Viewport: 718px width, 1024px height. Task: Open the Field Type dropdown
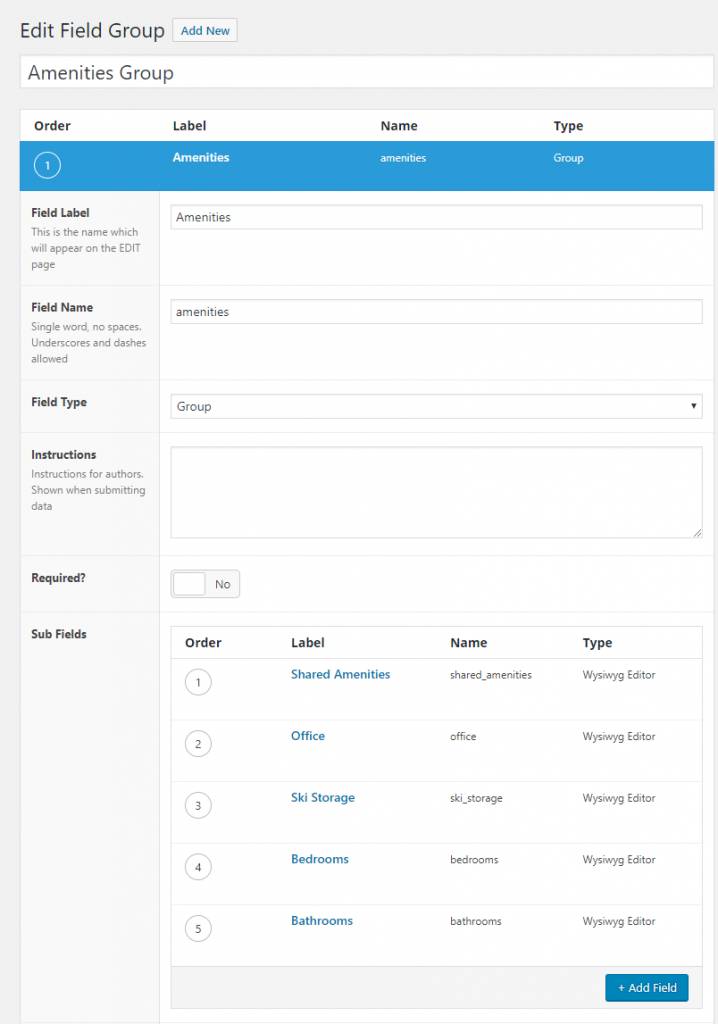(x=437, y=406)
